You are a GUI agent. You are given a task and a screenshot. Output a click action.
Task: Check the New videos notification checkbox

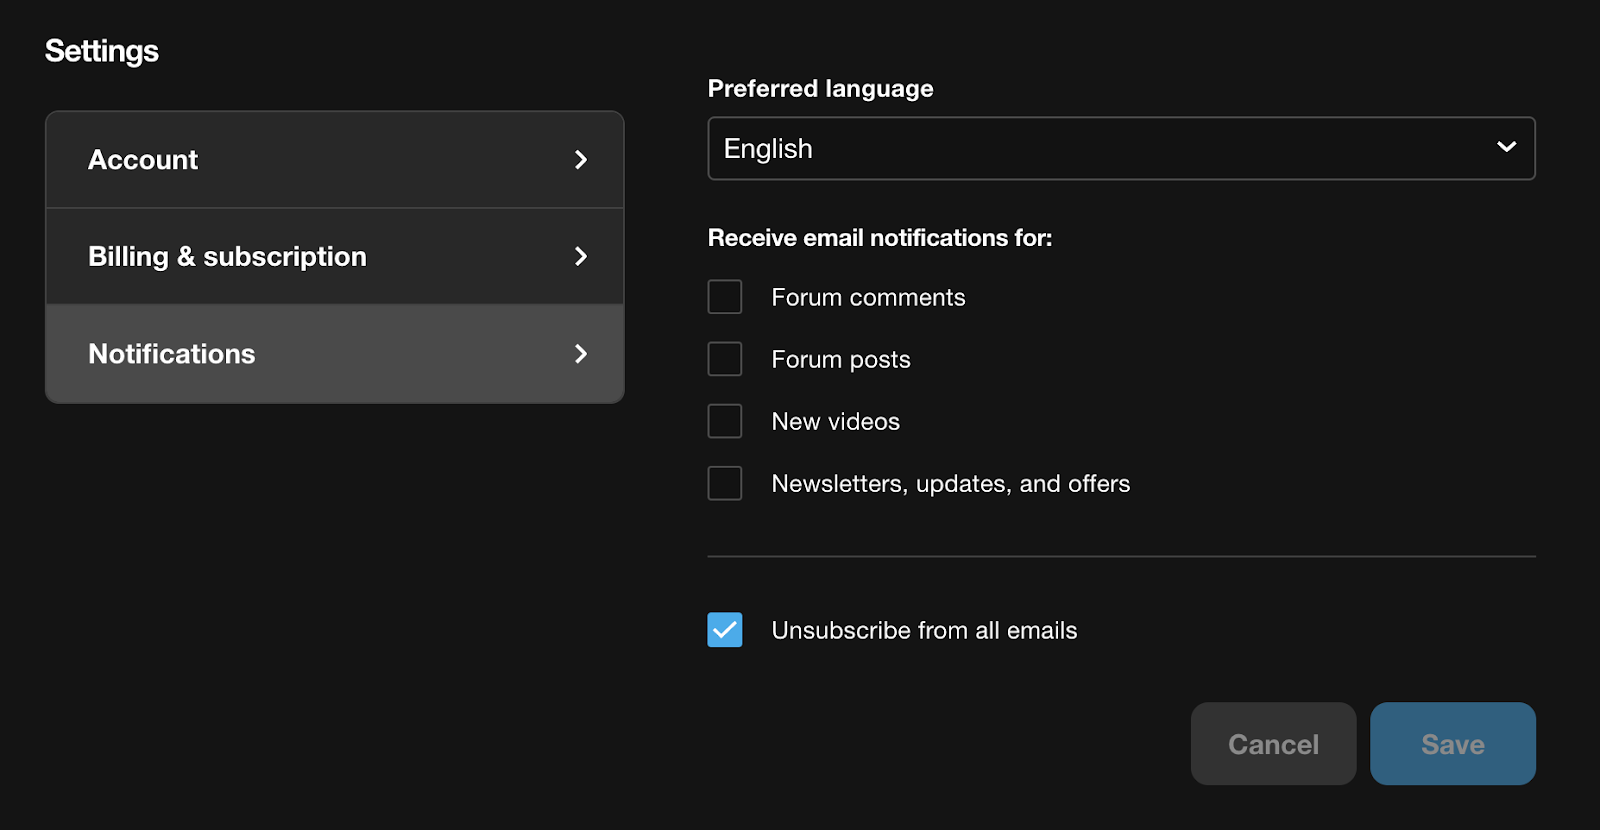click(x=725, y=421)
